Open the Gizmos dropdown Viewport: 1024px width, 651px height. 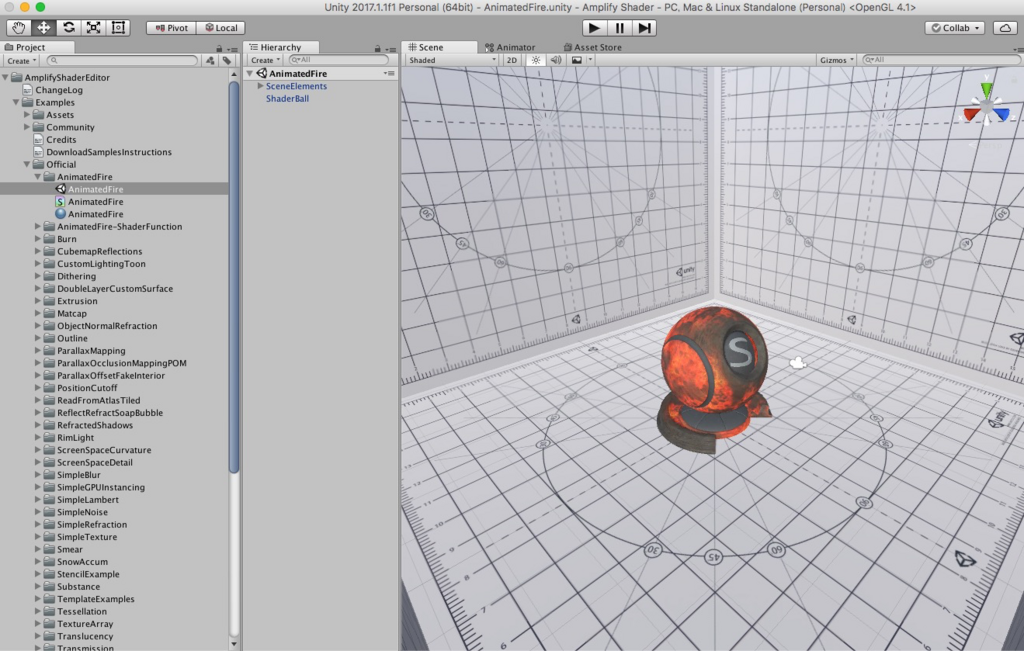[837, 59]
